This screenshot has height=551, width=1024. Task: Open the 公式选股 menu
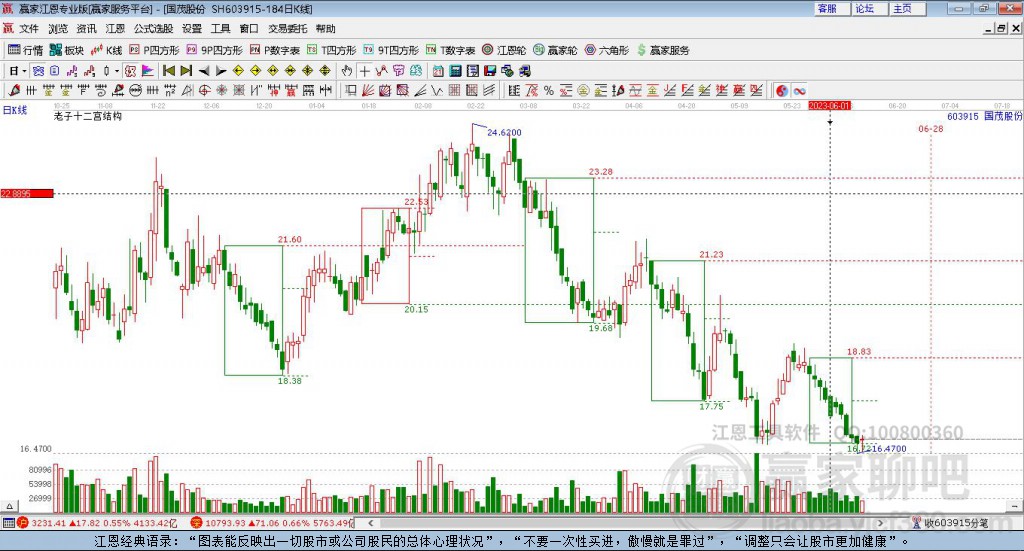(x=153, y=29)
